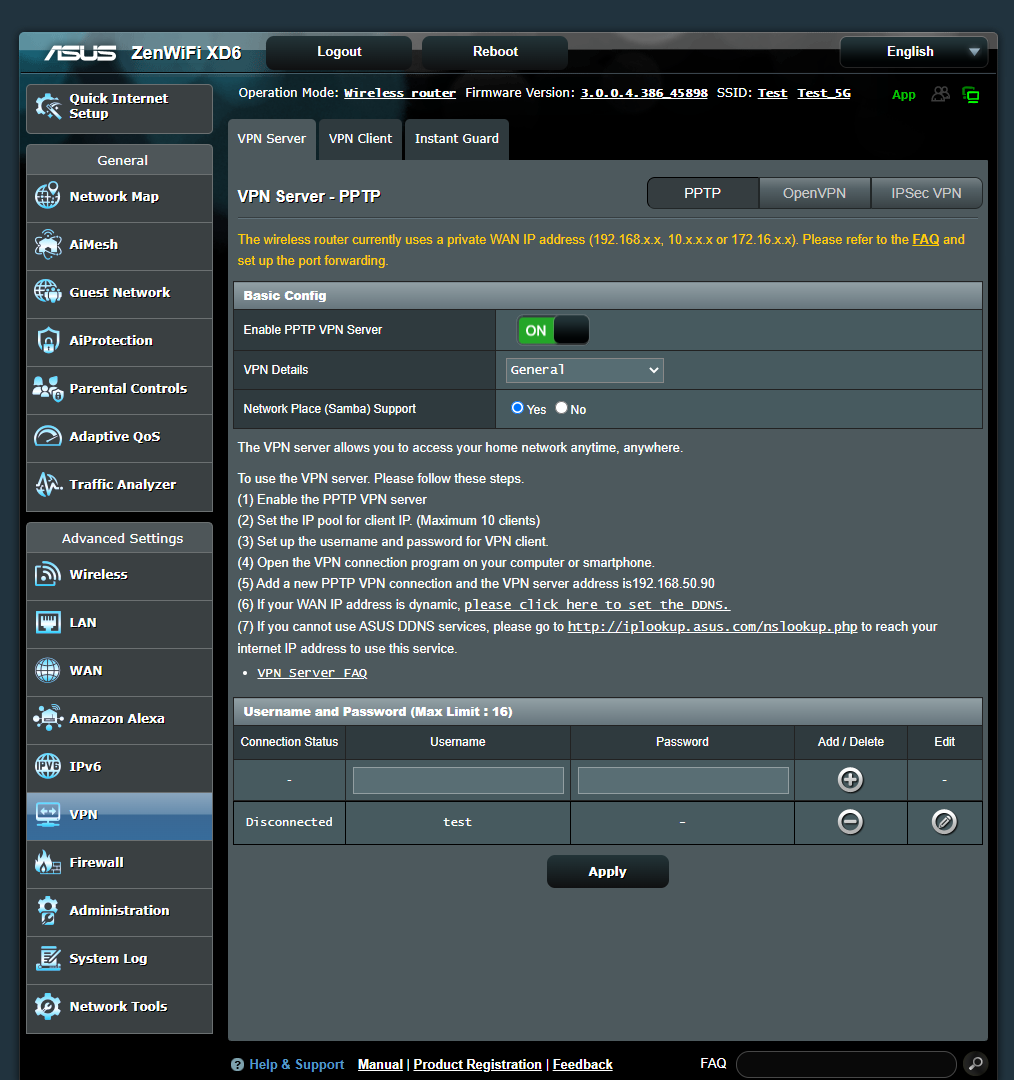Click the Amazon Alexa icon
The image size is (1014, 1080).
click(x=48, y=718)
